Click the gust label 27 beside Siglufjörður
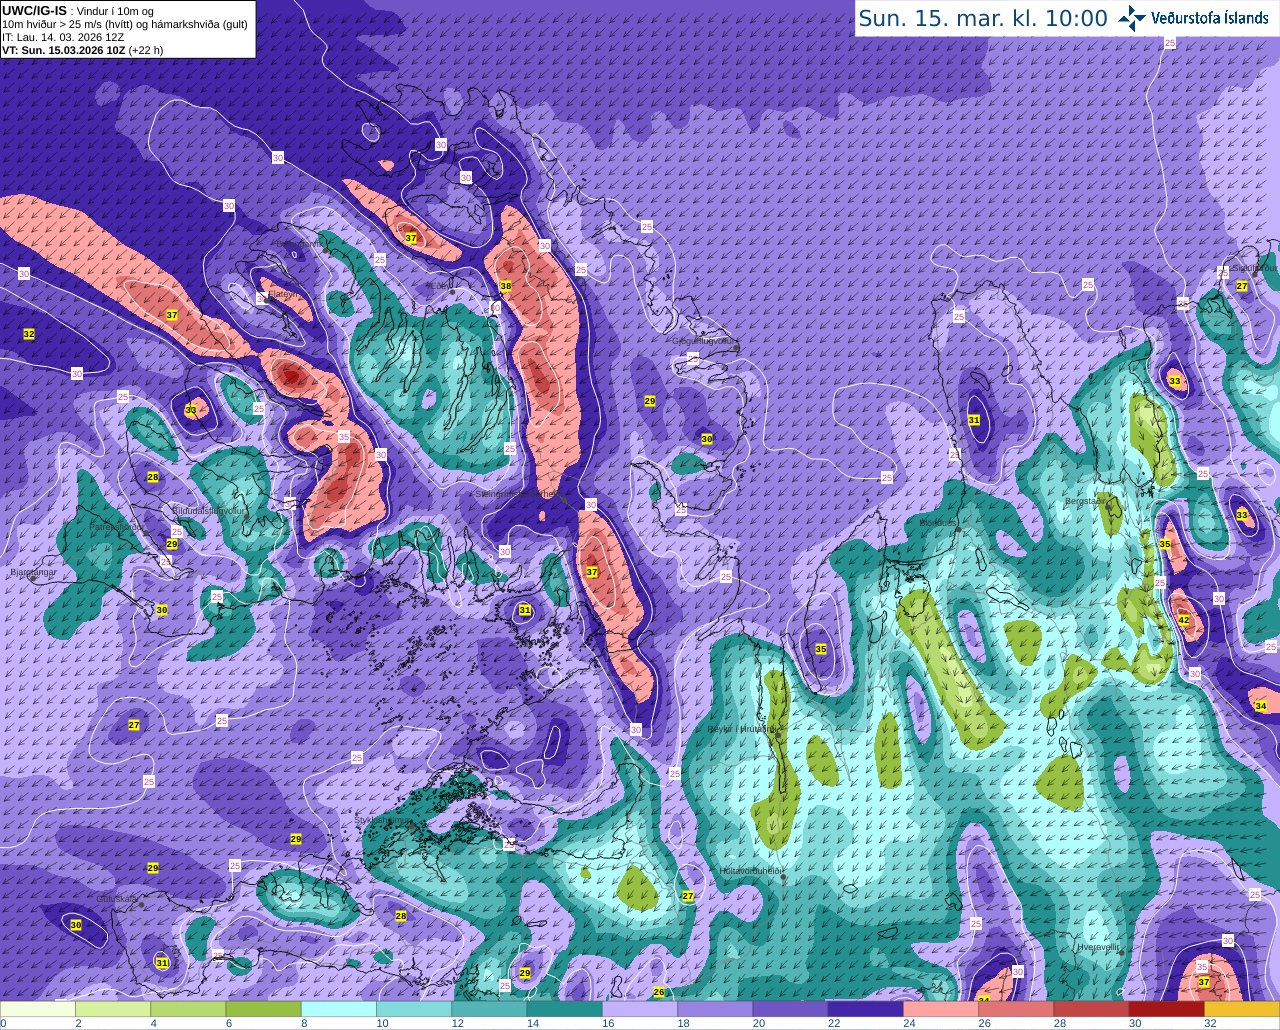The height and width of the screenshot is (1030, 1280). coord(1242,286)
